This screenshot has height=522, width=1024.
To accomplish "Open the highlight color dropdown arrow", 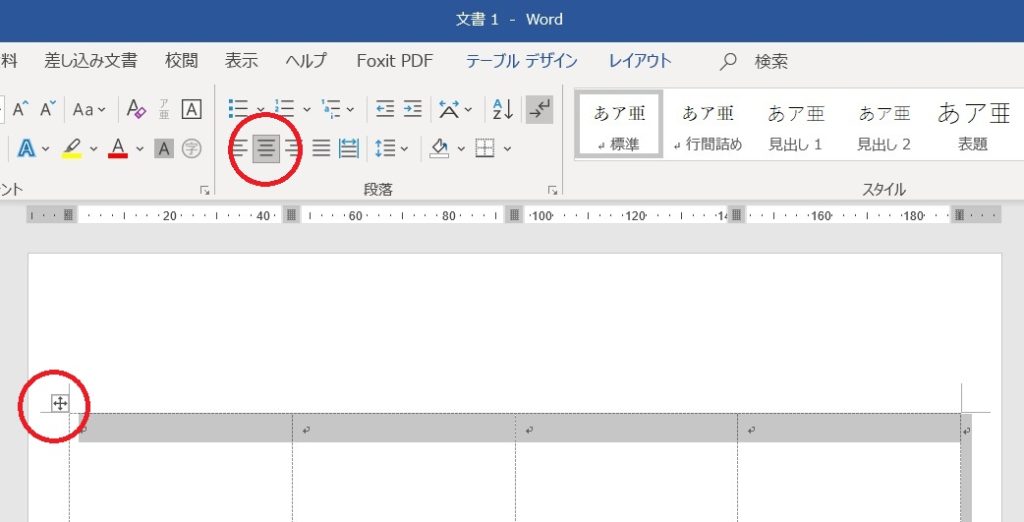I will (93, 150).
